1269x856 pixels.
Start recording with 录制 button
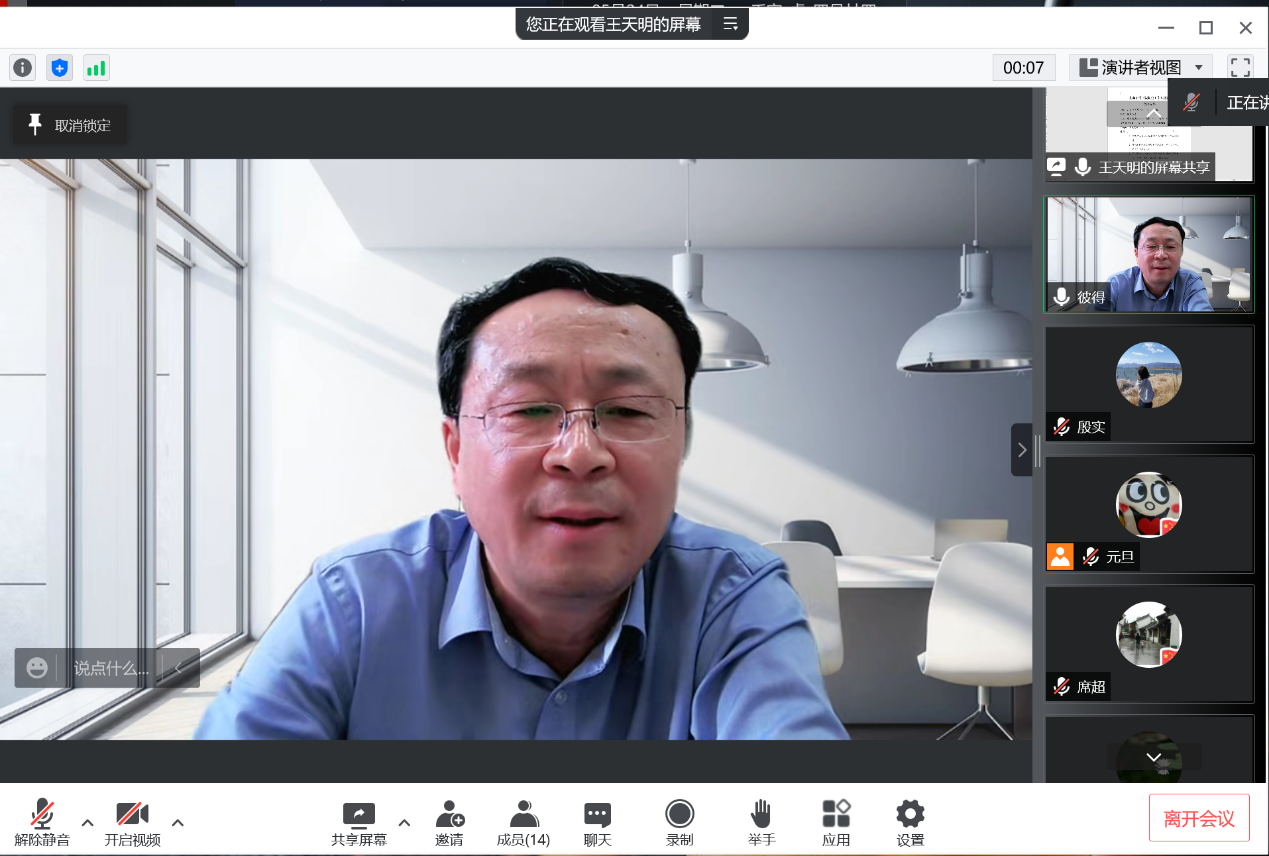click(680, 822)
